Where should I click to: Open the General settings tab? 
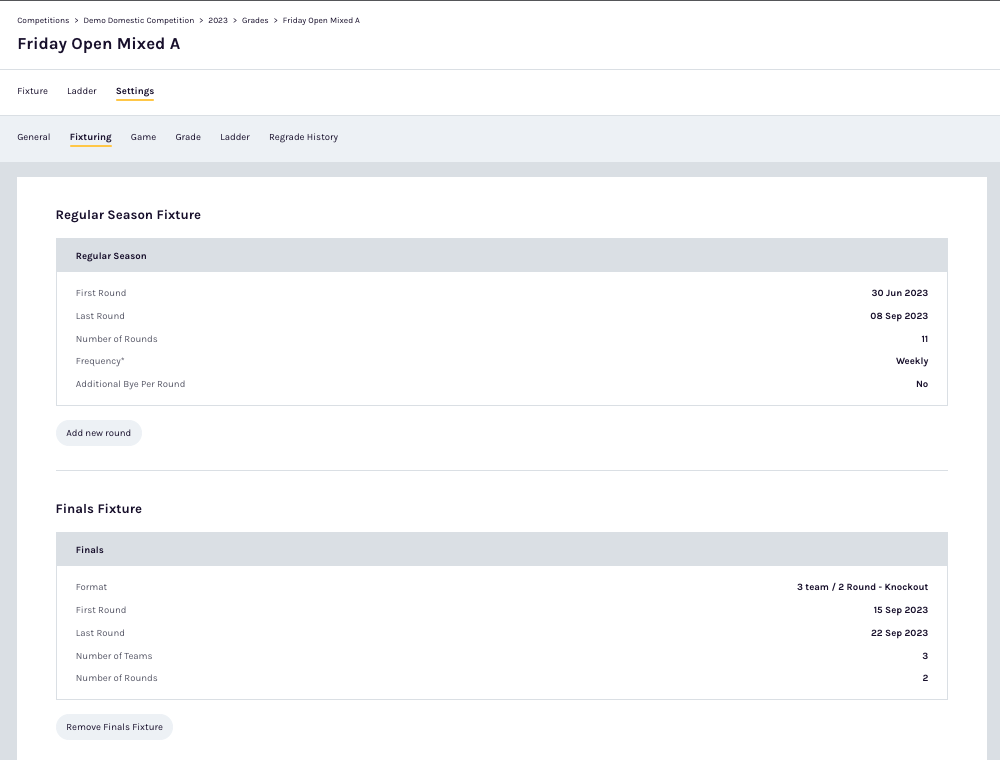(x=33, y=137)
